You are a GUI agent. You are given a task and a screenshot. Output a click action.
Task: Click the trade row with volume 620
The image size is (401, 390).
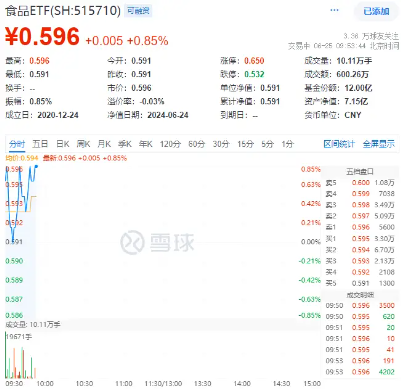[360, 316]
